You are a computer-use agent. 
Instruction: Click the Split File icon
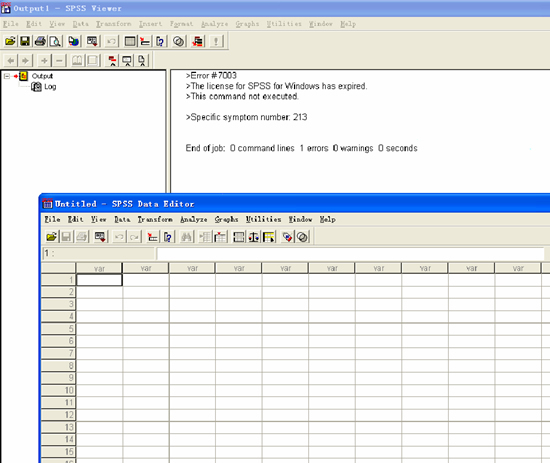pos(239,237)
